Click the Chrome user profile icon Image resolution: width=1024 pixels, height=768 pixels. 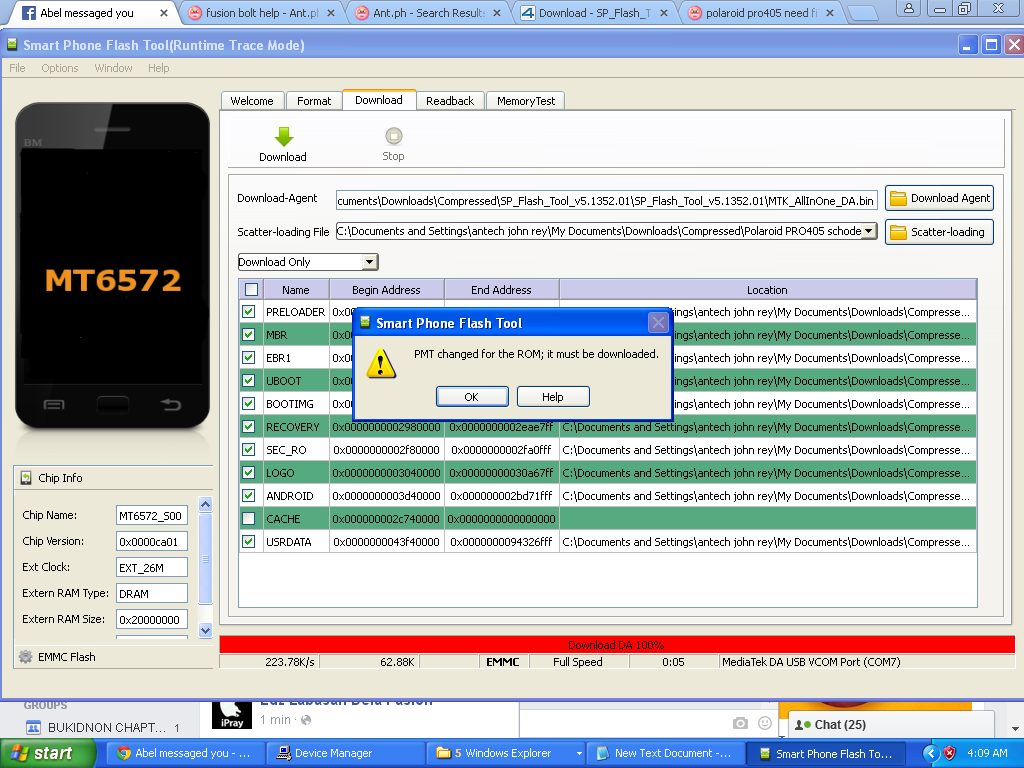[908, 8]
